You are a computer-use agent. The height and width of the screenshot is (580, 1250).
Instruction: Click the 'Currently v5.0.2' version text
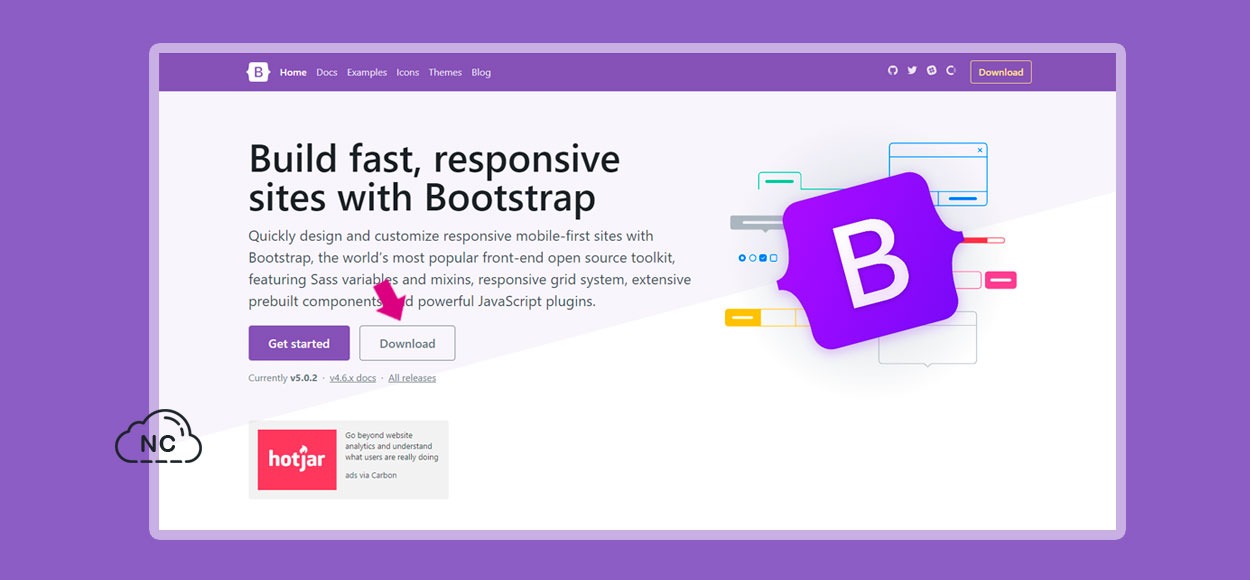coord(283,378)
